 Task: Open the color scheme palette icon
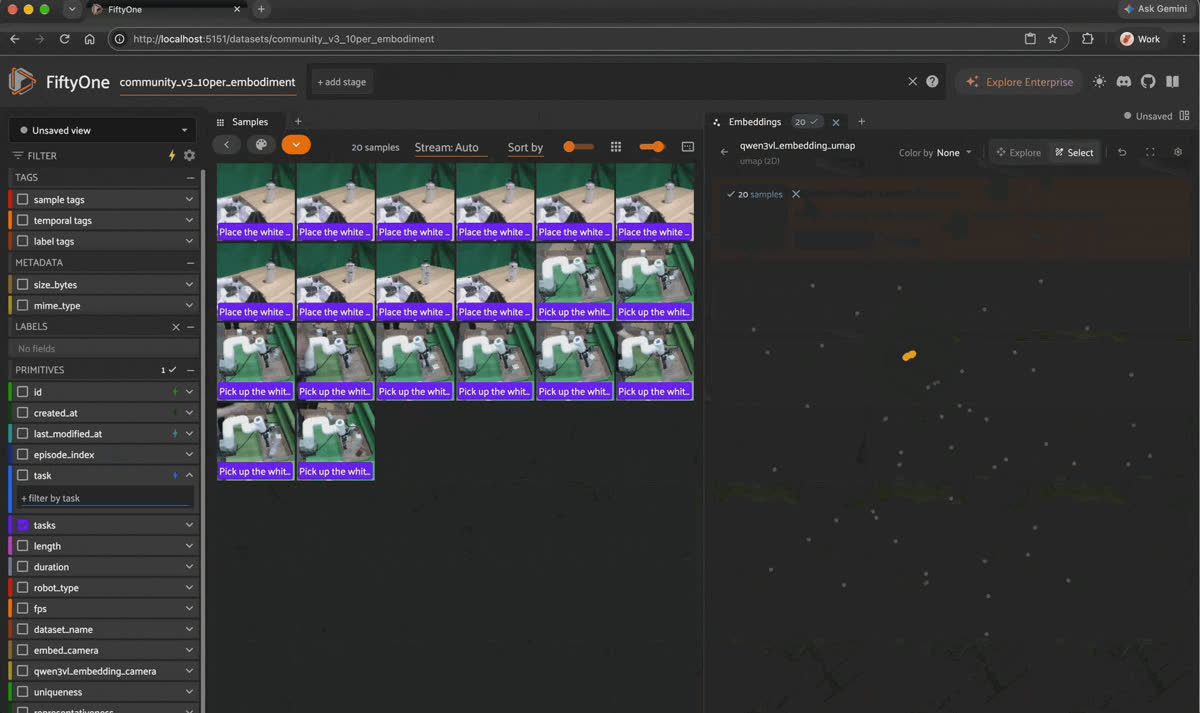point(261,145)
